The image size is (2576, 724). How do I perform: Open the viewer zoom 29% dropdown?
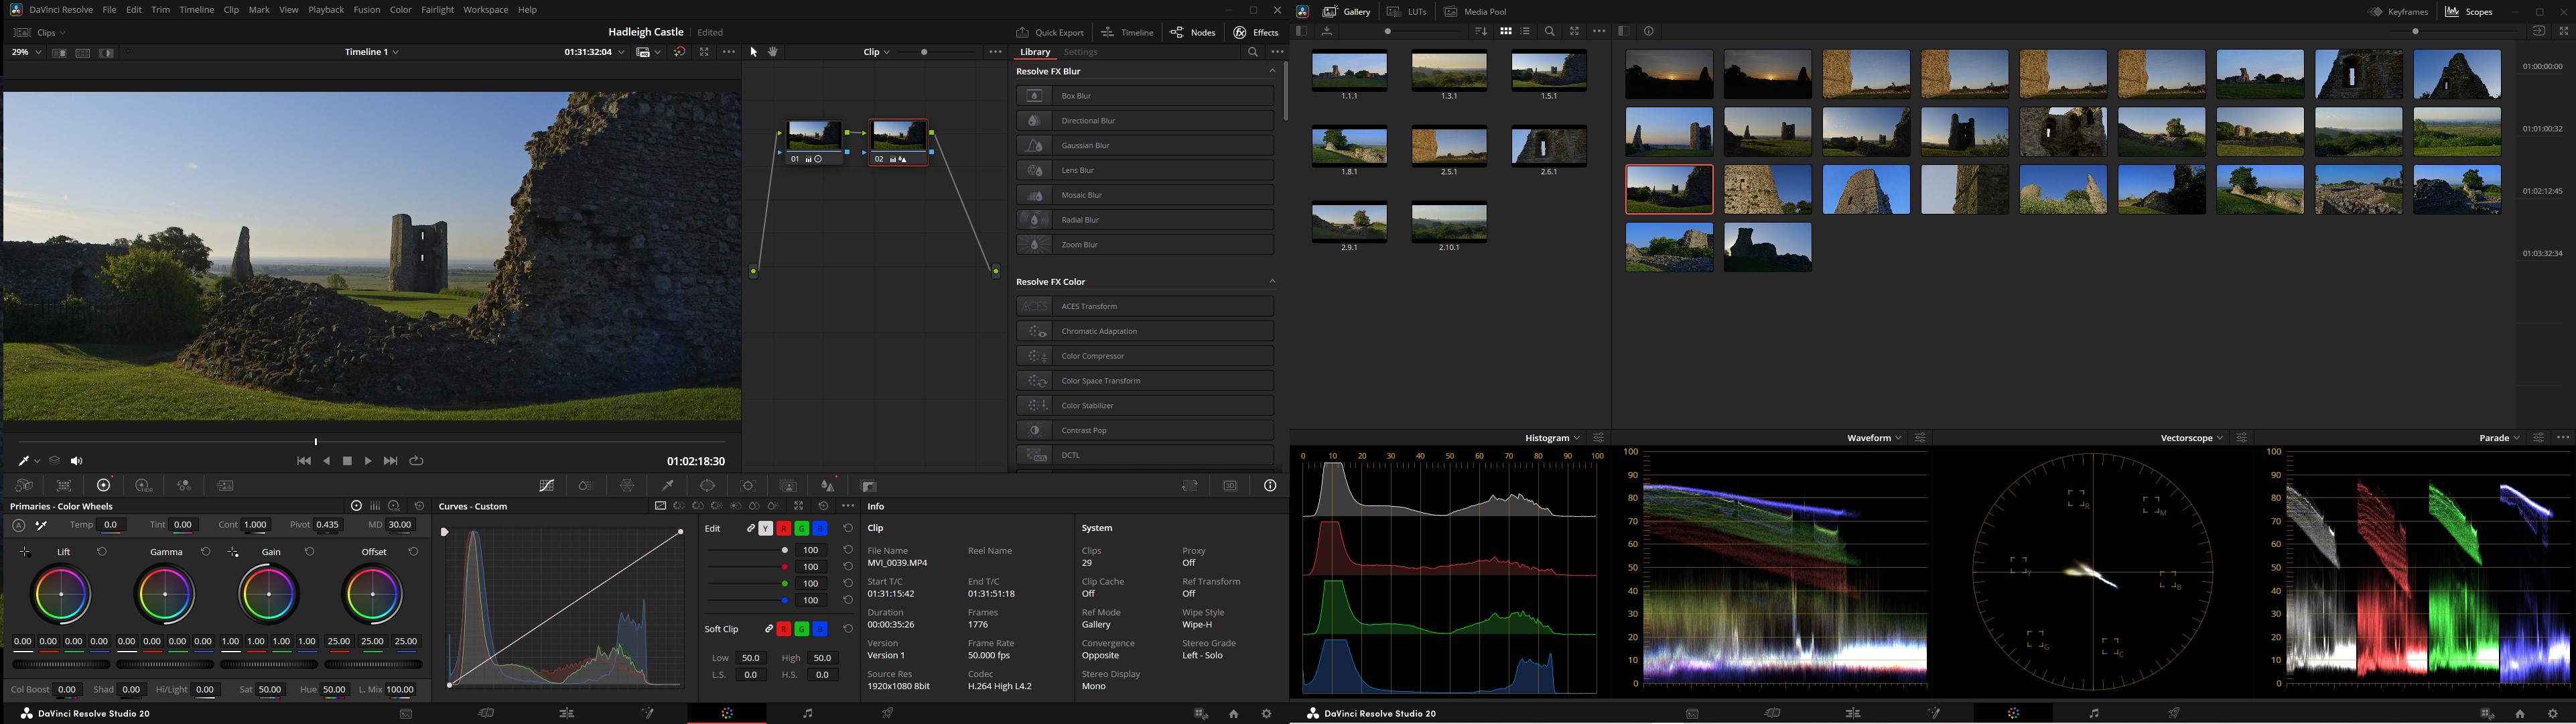coord(26,52)
